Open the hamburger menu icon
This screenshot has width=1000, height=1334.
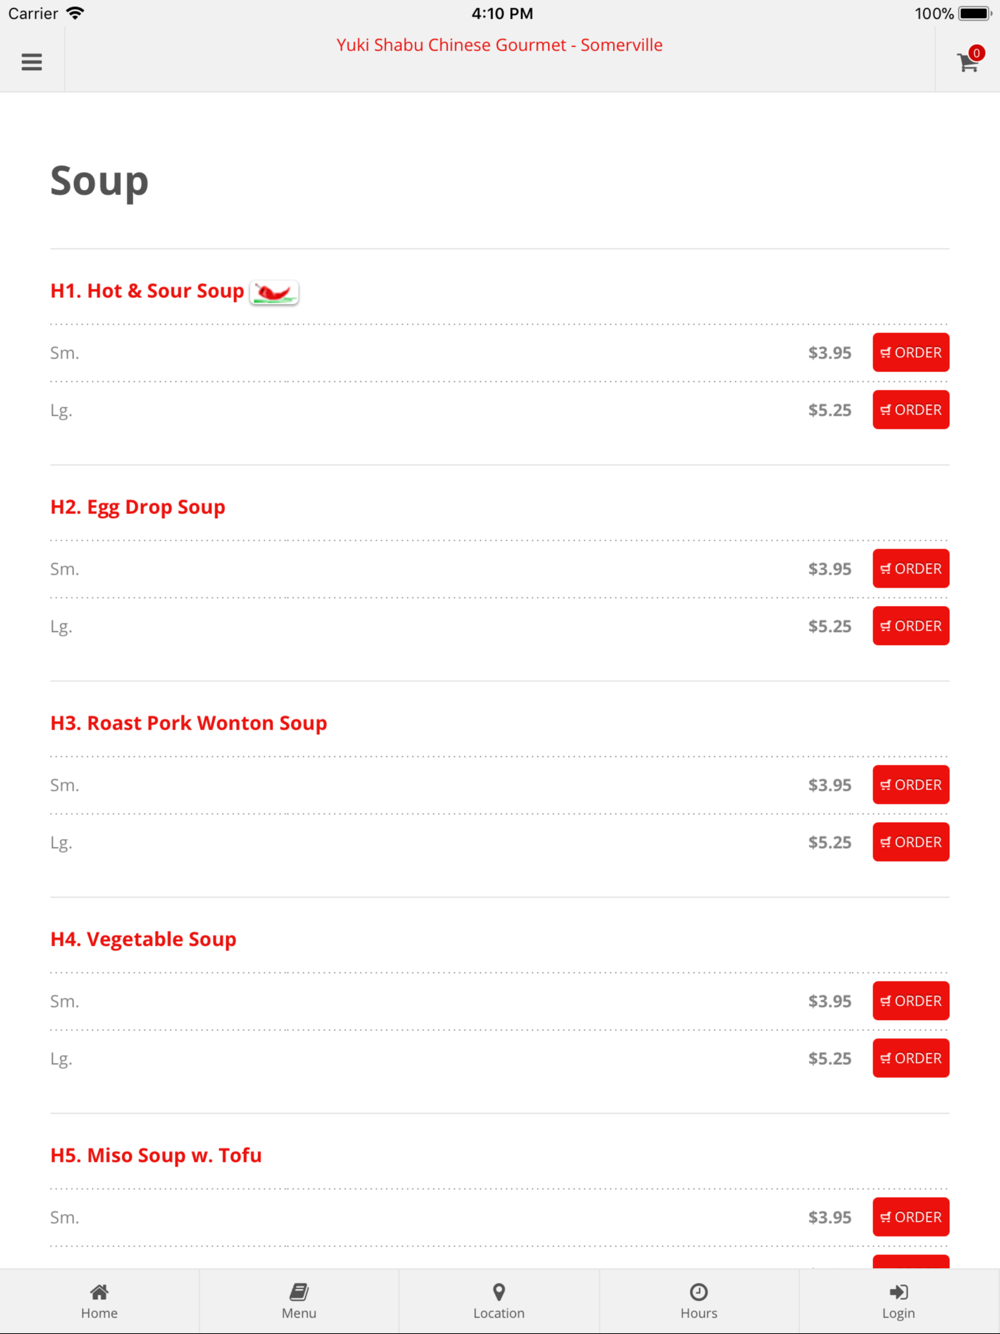32,62
